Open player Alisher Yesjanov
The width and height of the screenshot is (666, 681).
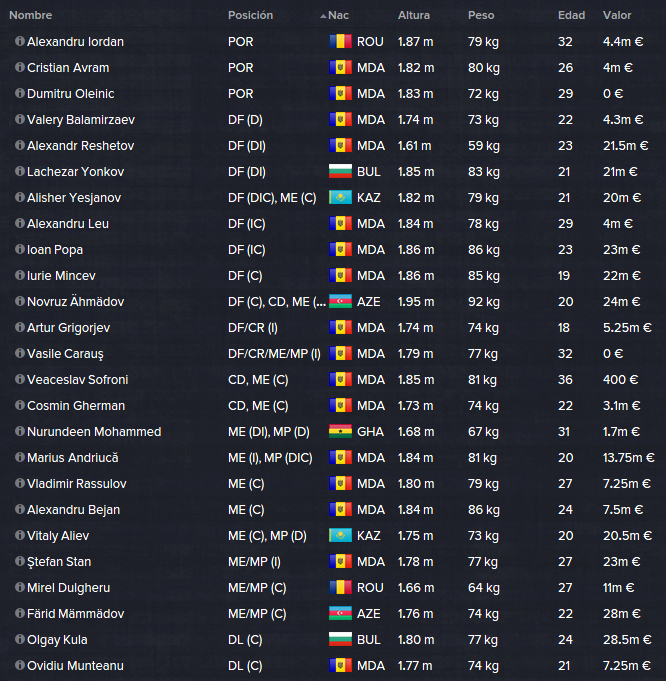pos(74,198)
